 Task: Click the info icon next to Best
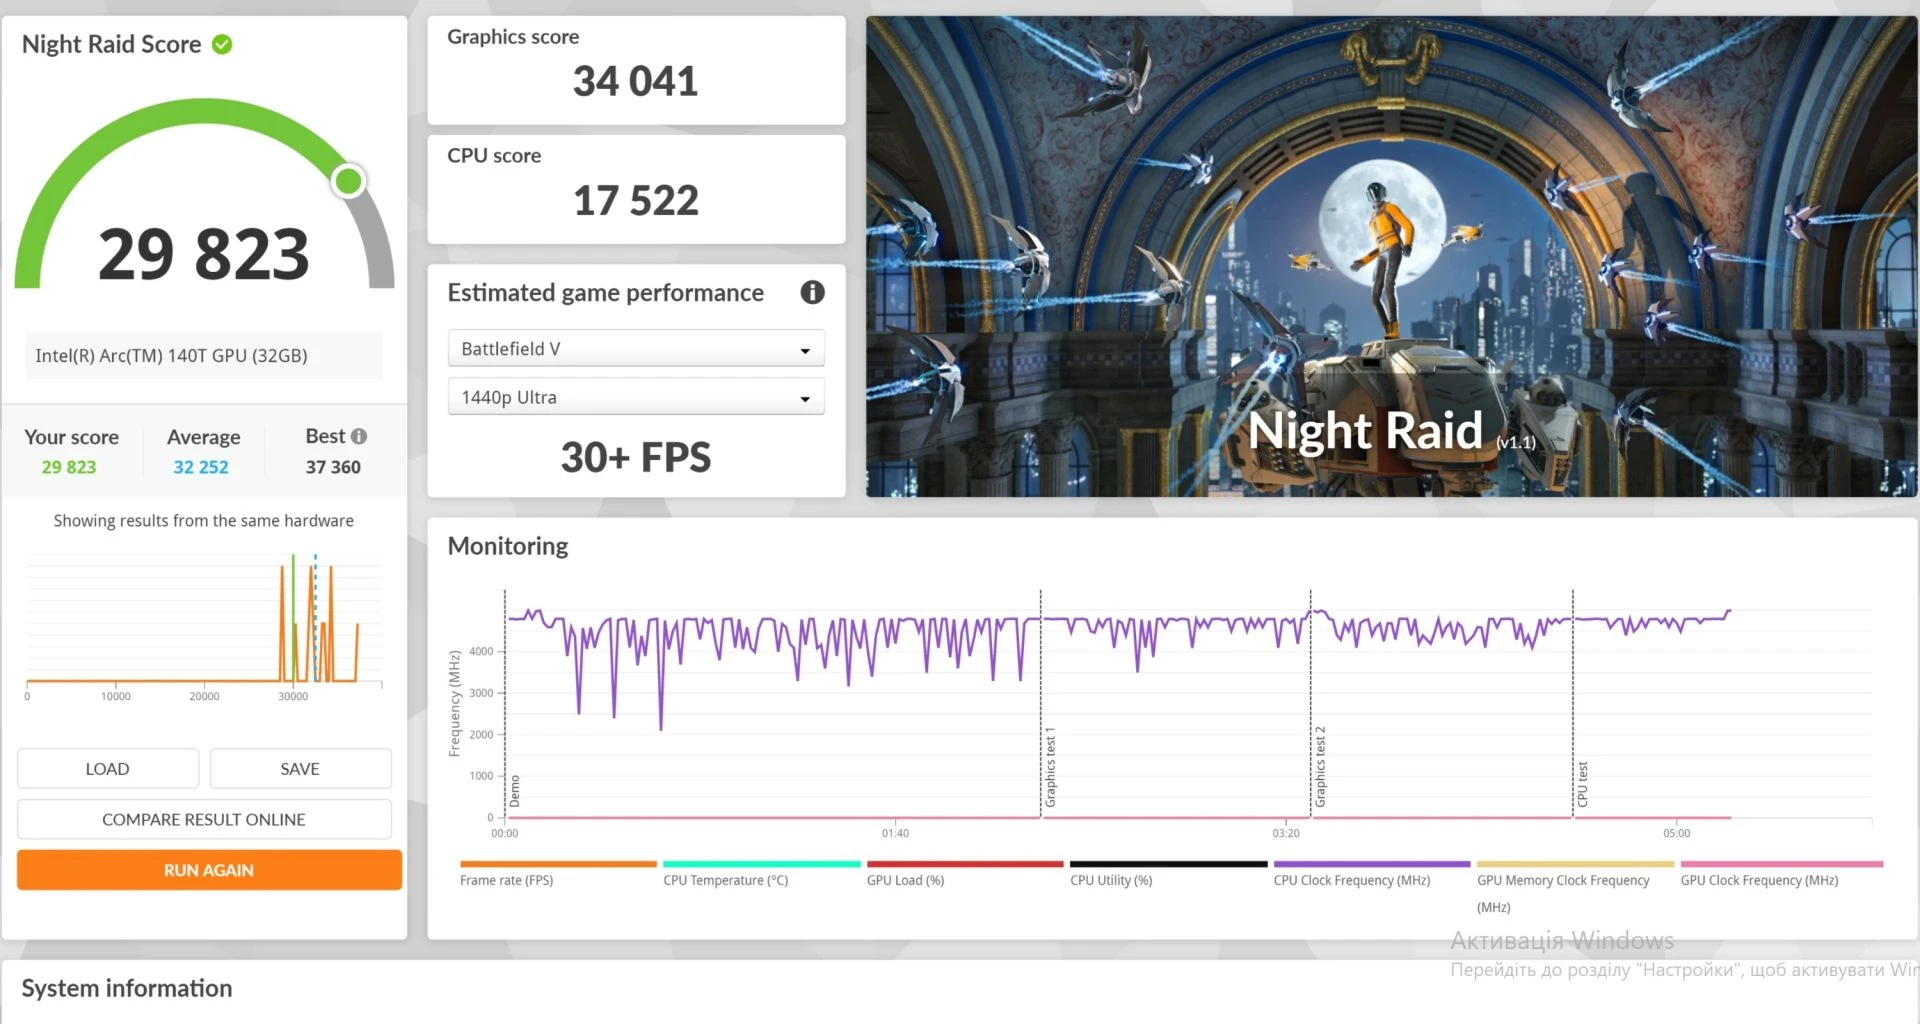coord(359,436)
